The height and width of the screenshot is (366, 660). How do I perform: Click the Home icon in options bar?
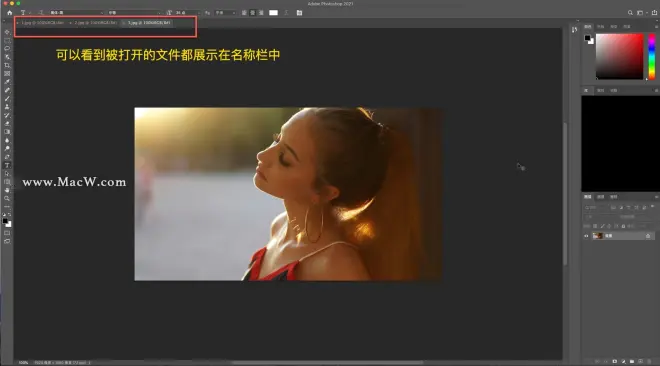pos(10,13)
